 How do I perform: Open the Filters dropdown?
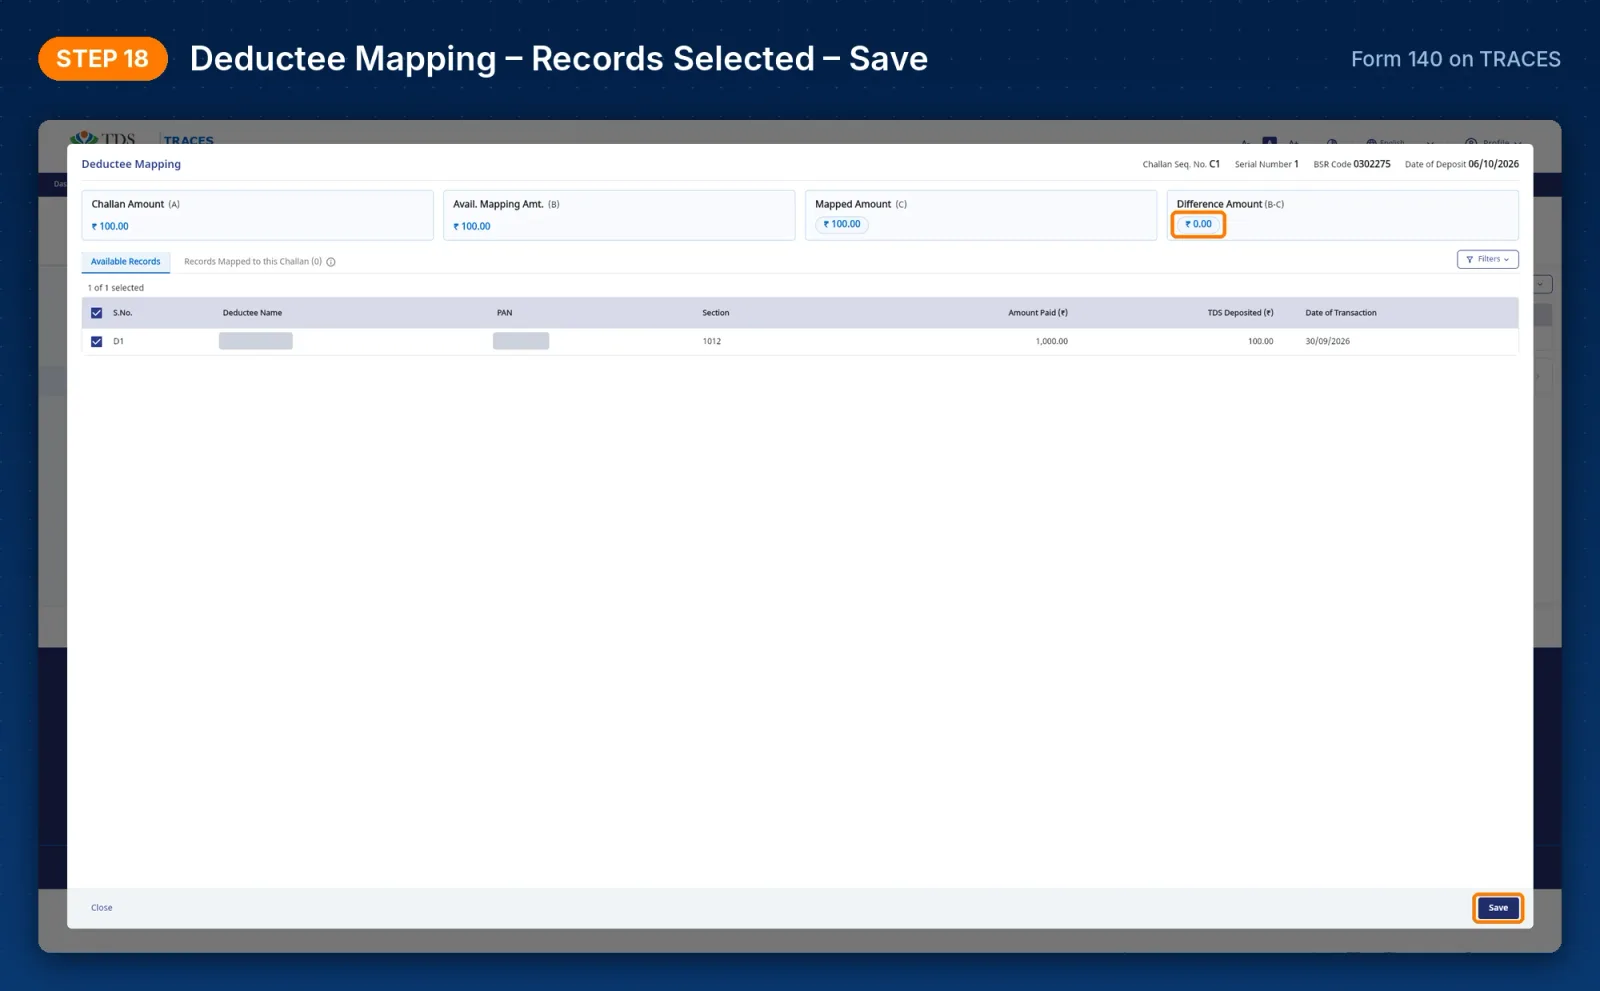(x=1487, y=259)
